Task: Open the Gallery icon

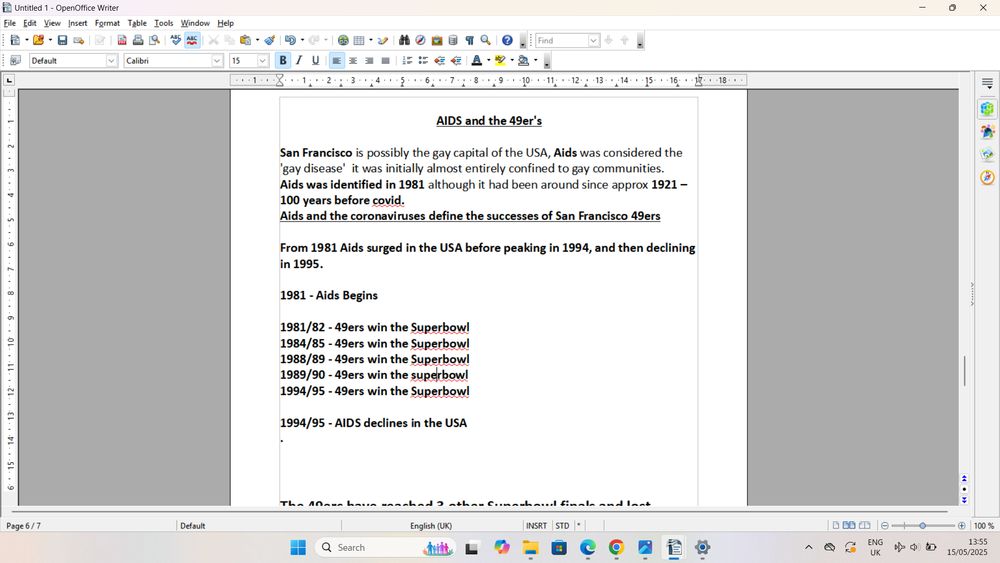Action: pyautogui.click(x=437, y=40)
